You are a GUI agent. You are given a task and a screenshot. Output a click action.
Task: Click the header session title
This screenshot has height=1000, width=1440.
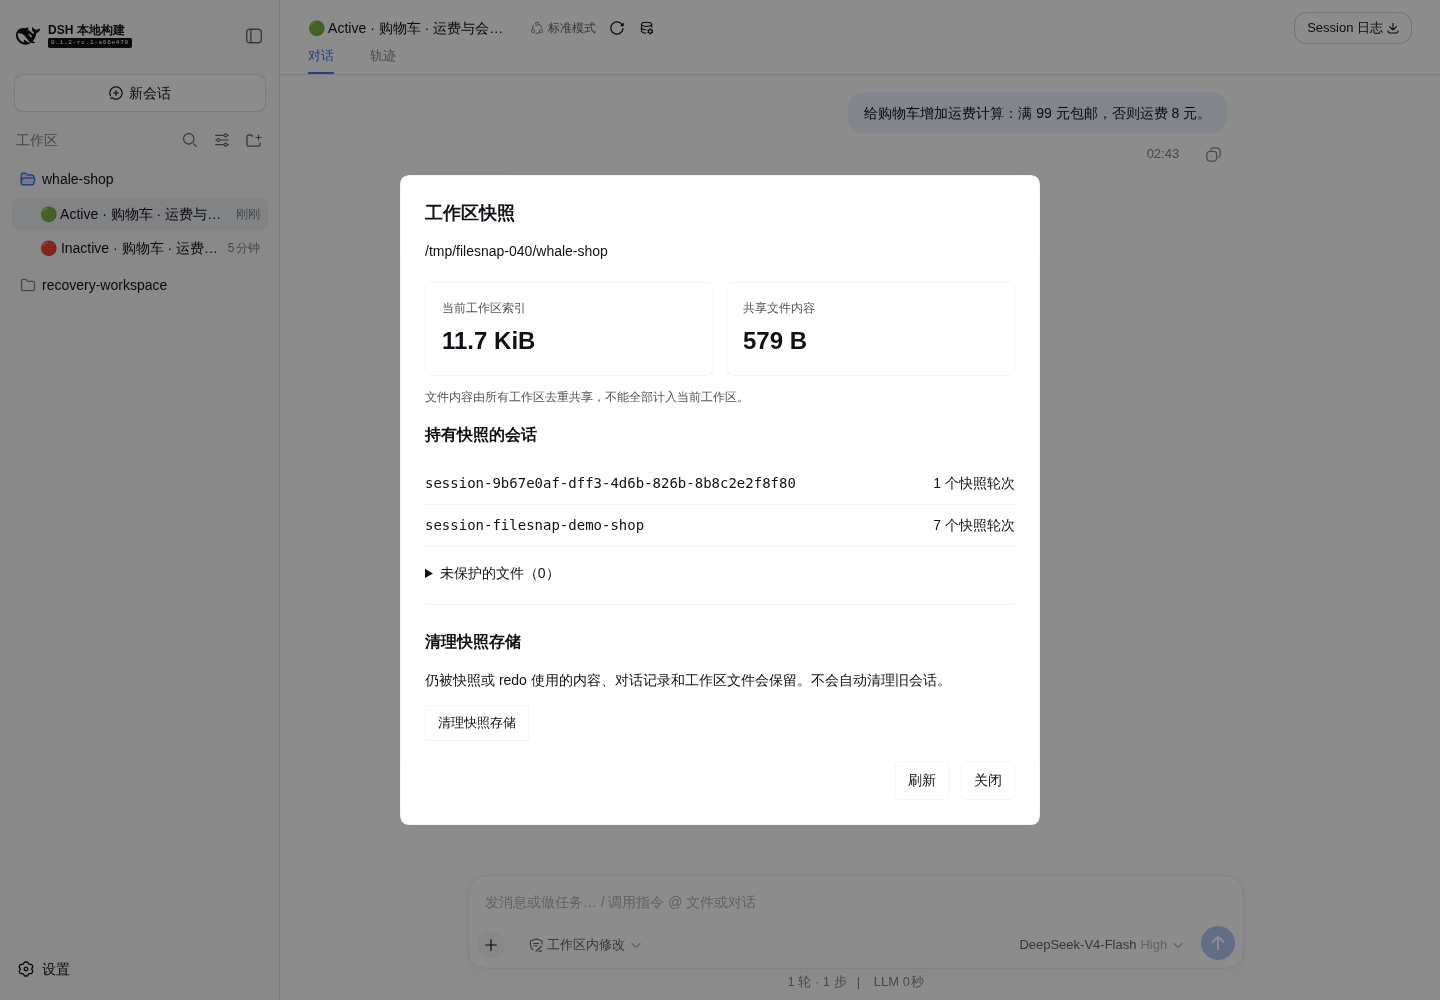pyautogui.click(x=406, y=28)
